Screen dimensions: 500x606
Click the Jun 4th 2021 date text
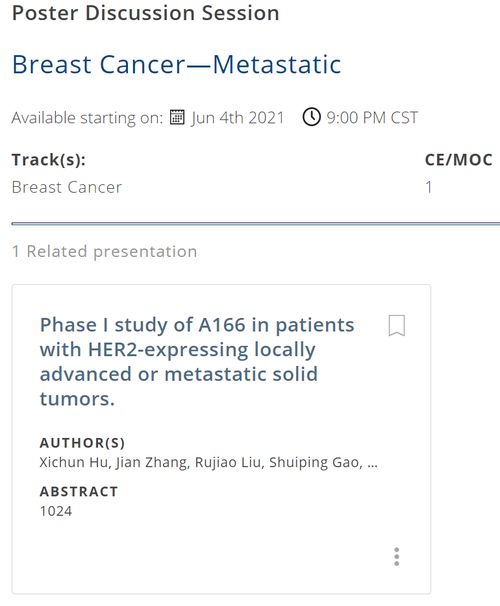tap(238, 117)
